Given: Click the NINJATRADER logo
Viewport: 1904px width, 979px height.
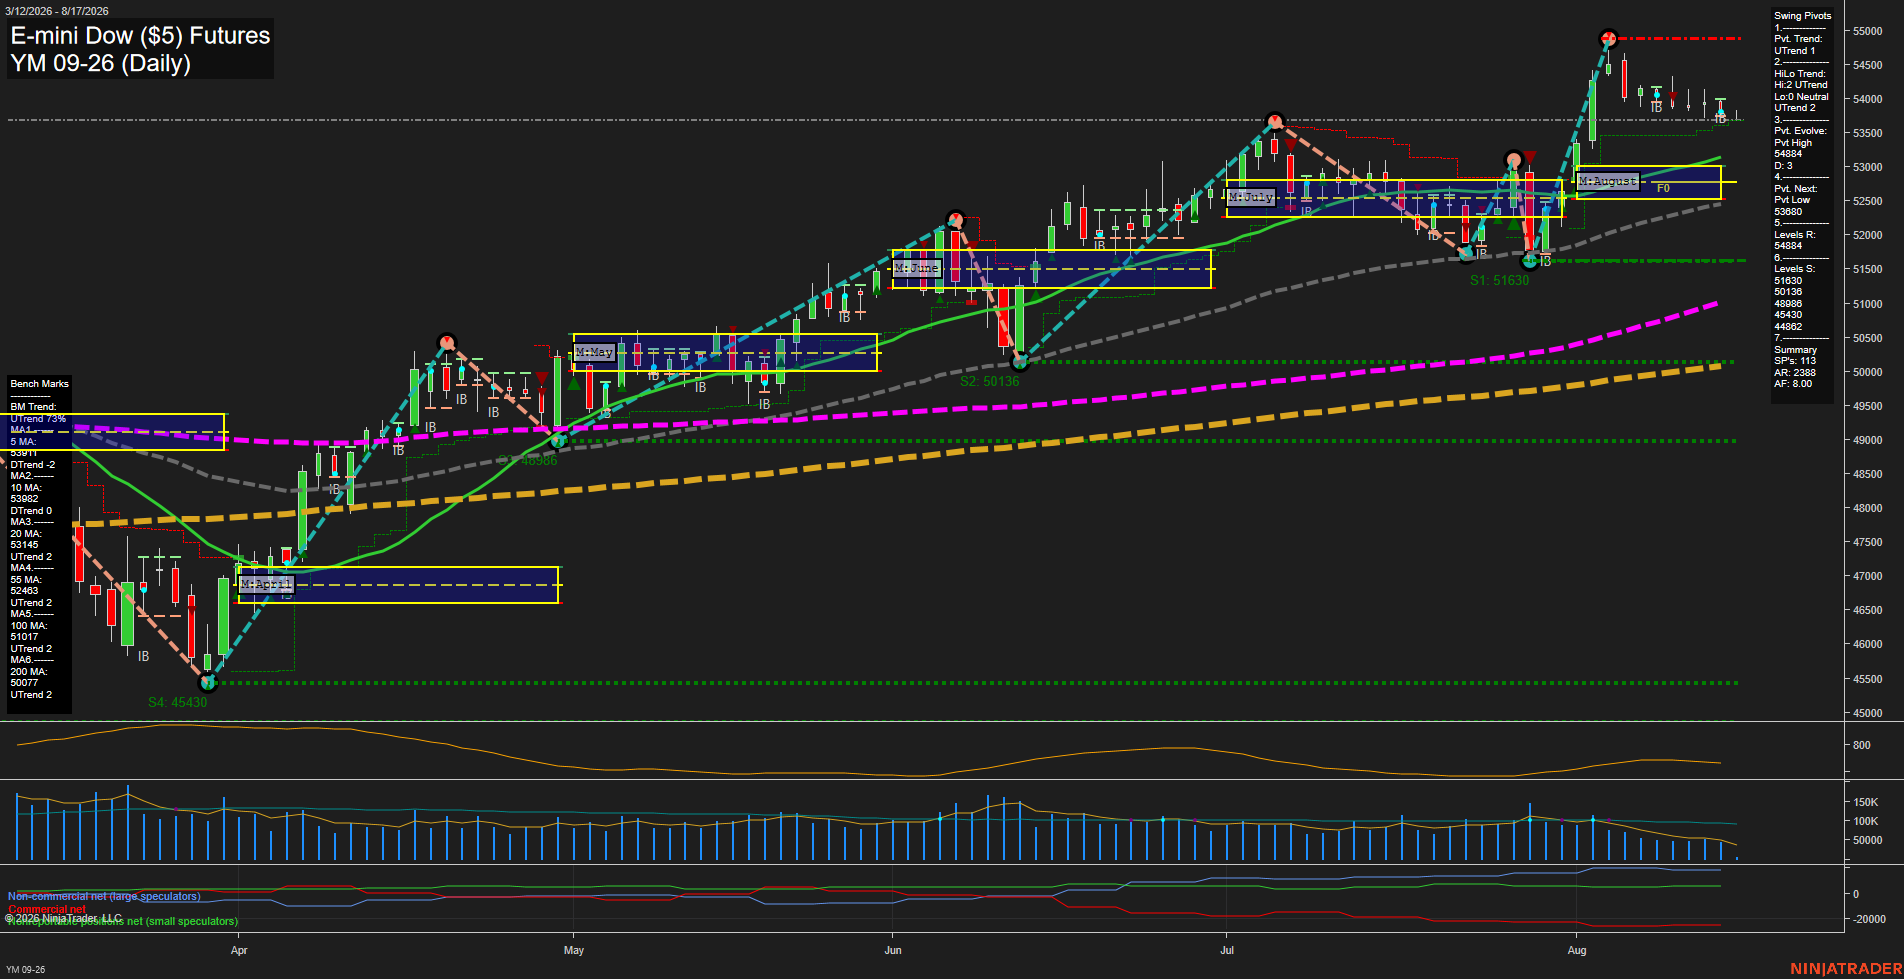Looking at the screenshot, I should tap(1846, 968).
